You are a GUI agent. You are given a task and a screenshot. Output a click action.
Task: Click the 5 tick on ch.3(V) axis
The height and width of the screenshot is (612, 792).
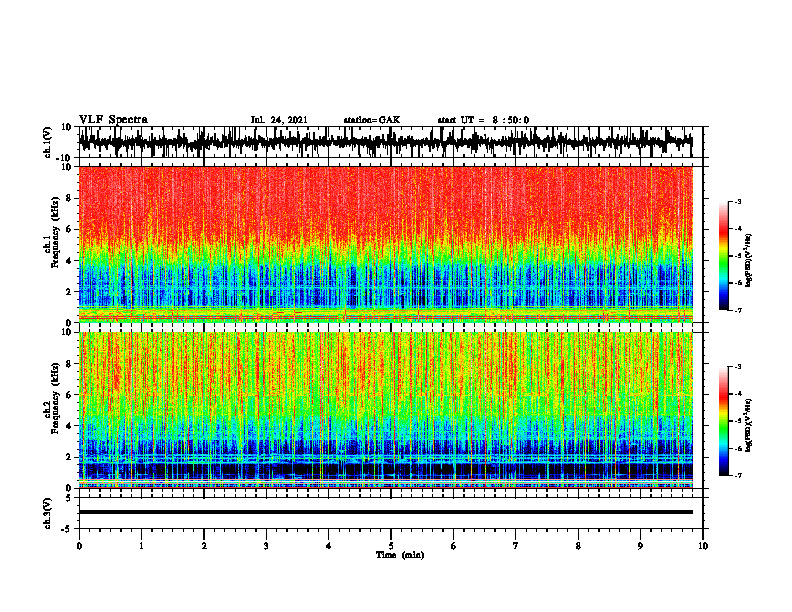click(x=69, y=498)
